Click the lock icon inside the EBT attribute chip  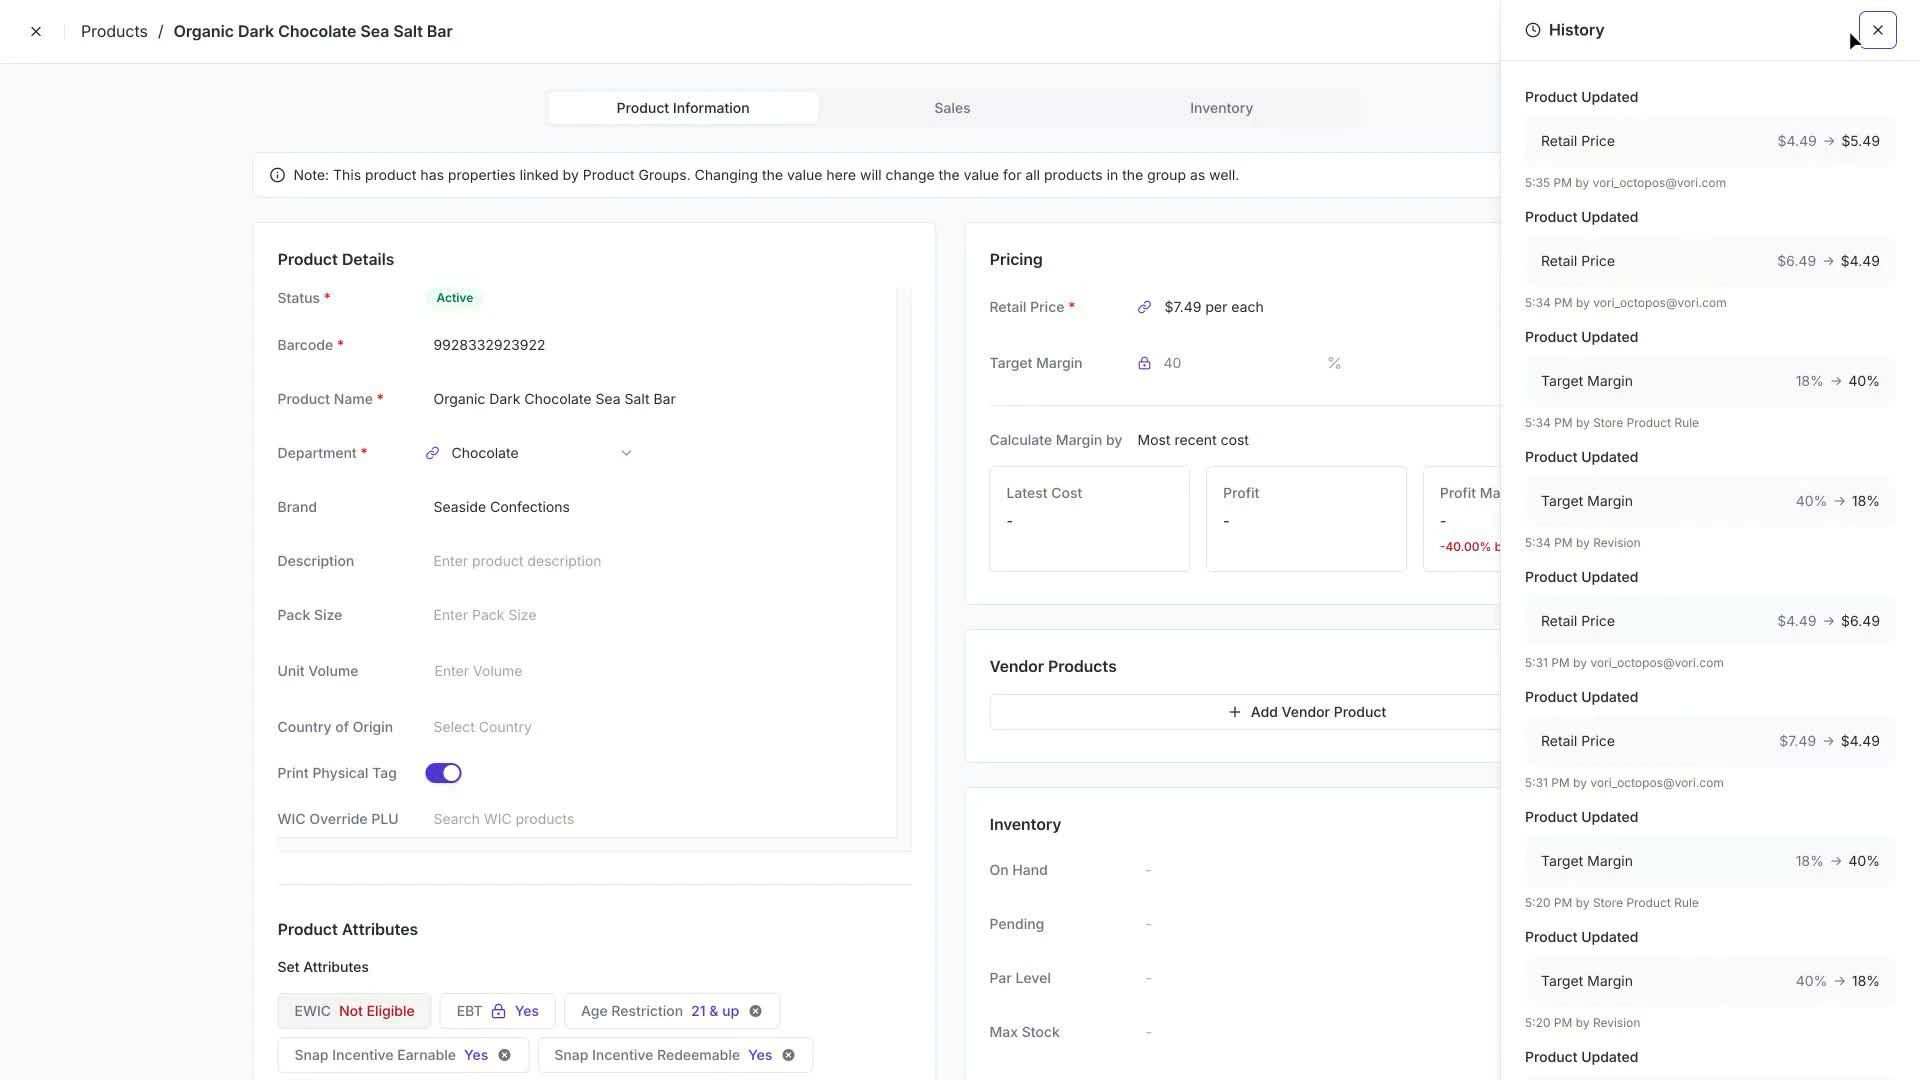pyautogui.click(x=497, y=1011)
